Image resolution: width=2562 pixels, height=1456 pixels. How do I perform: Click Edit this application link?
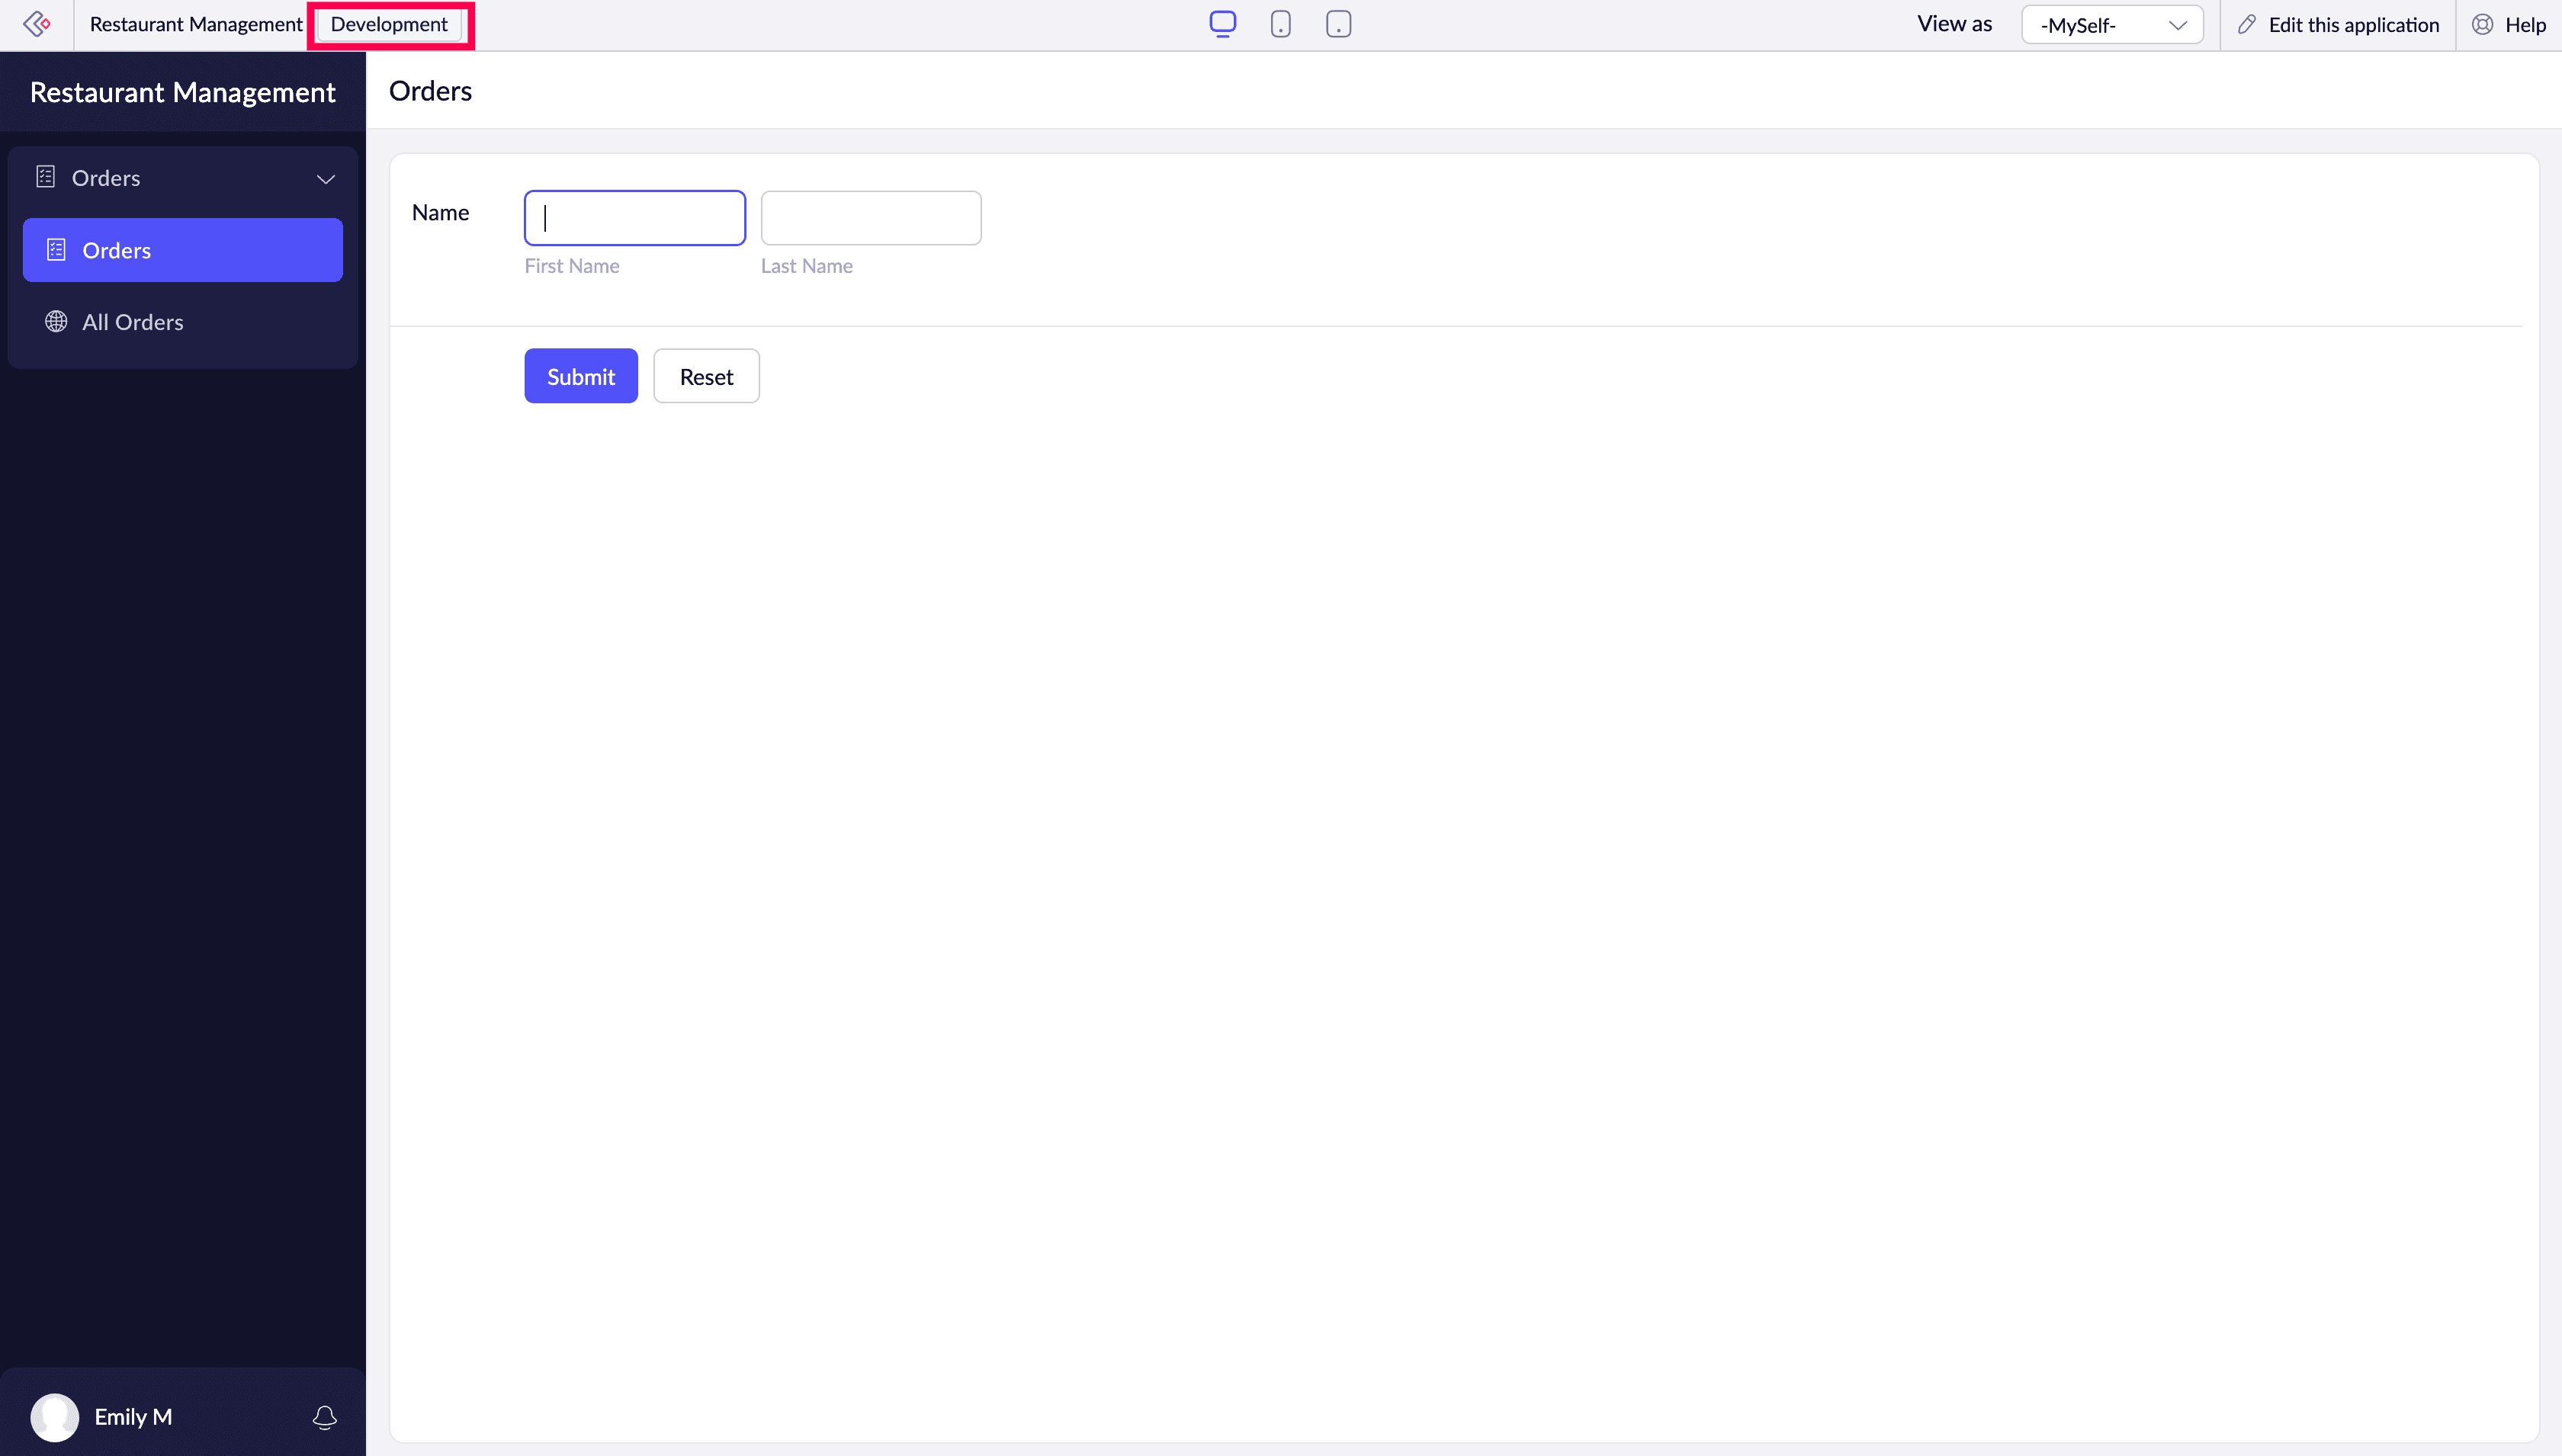click(2353, 25)
